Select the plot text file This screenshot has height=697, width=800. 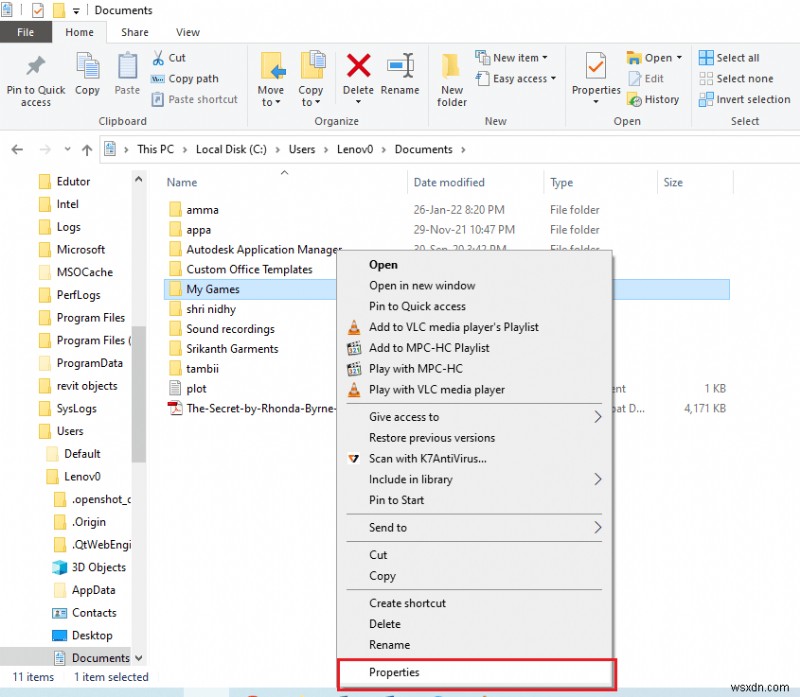(x=196, y=389)
